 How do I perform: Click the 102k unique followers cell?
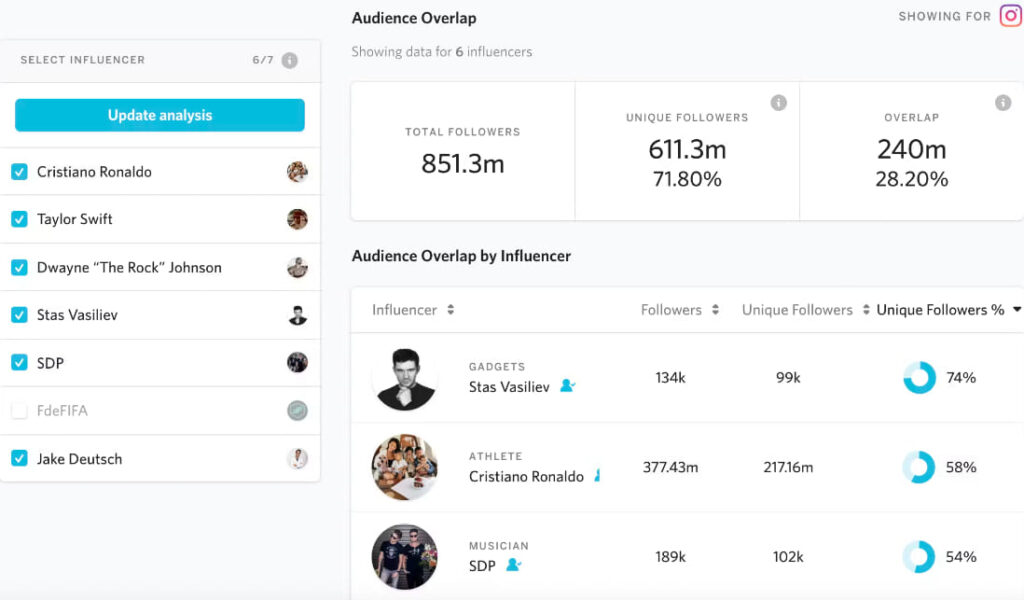(x=788, y=556)
